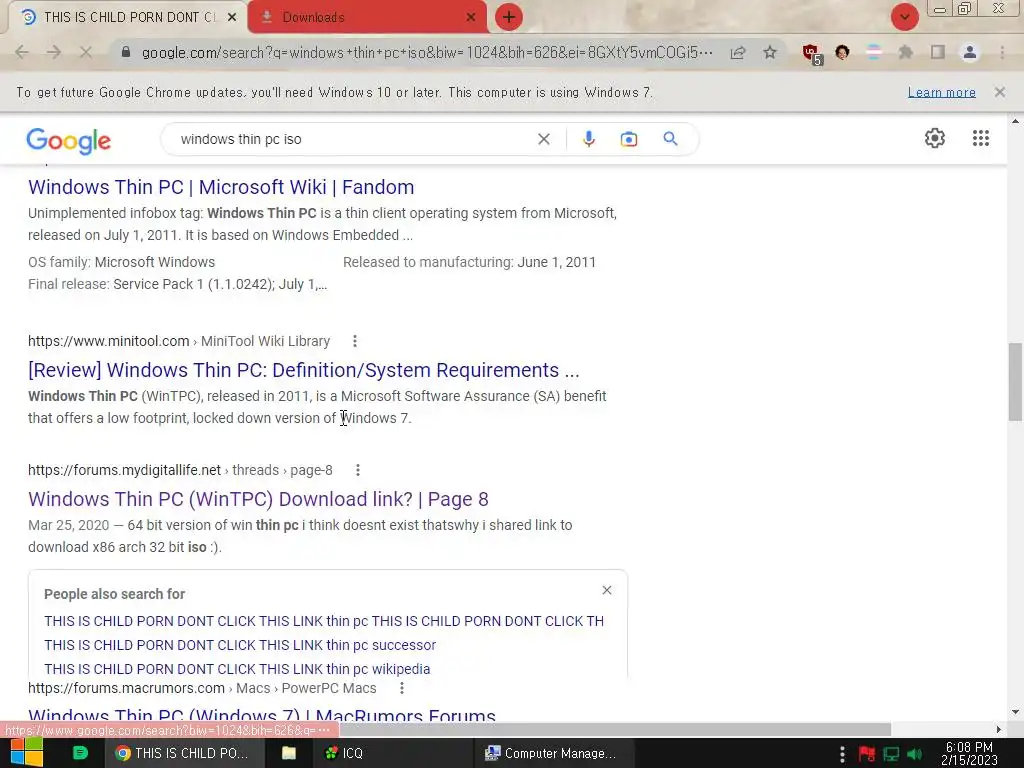Dismiss the Chrome update infobar
1024x768 pixels.
999,92
